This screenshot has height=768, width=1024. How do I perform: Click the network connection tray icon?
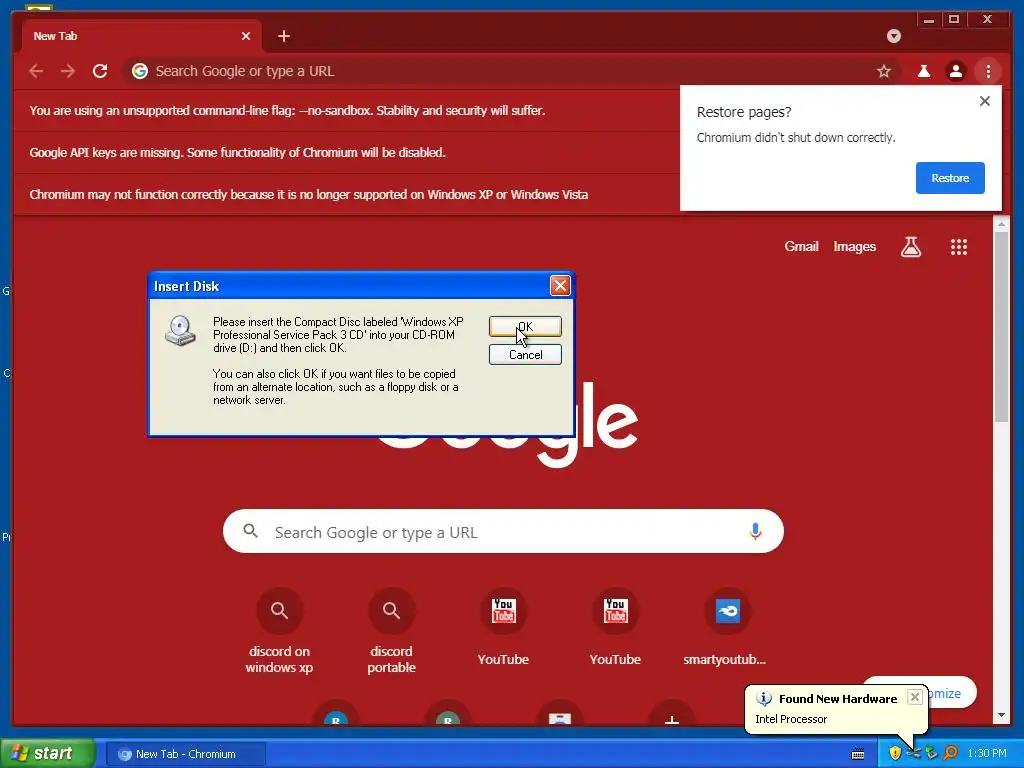(x=913, y=753)
